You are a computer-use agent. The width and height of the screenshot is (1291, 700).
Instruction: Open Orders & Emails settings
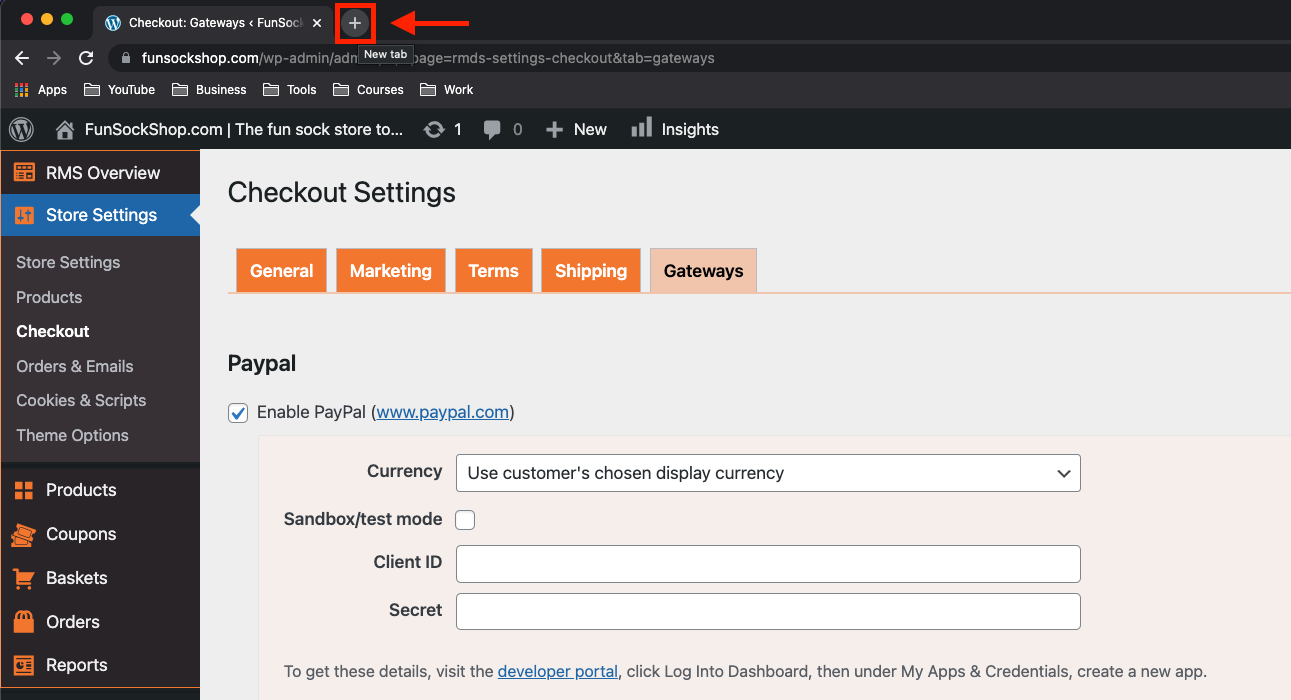coord(75,366)
